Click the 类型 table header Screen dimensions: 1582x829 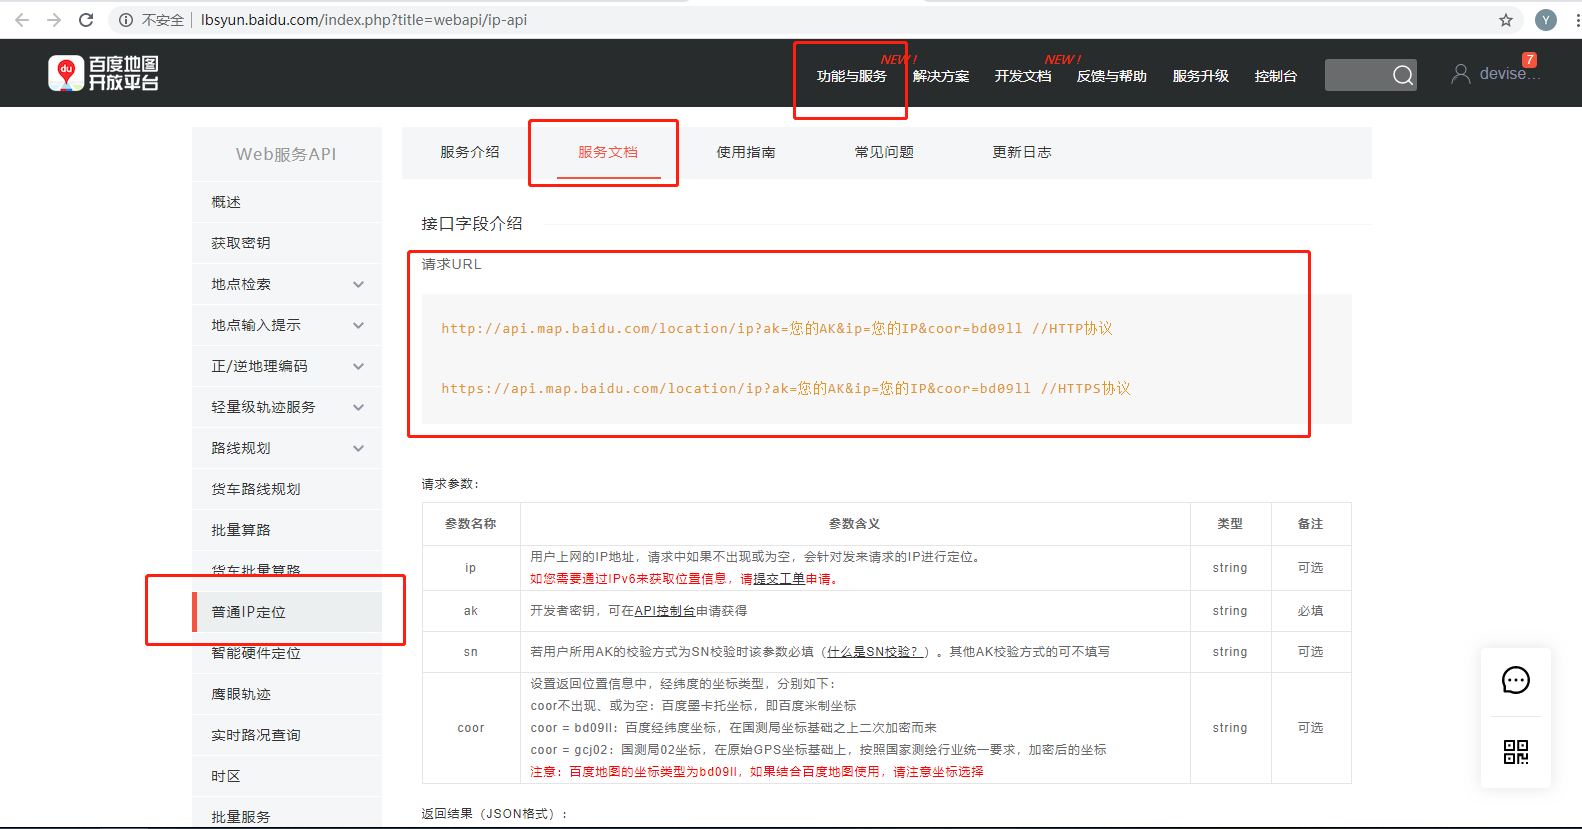(1230, 524)
